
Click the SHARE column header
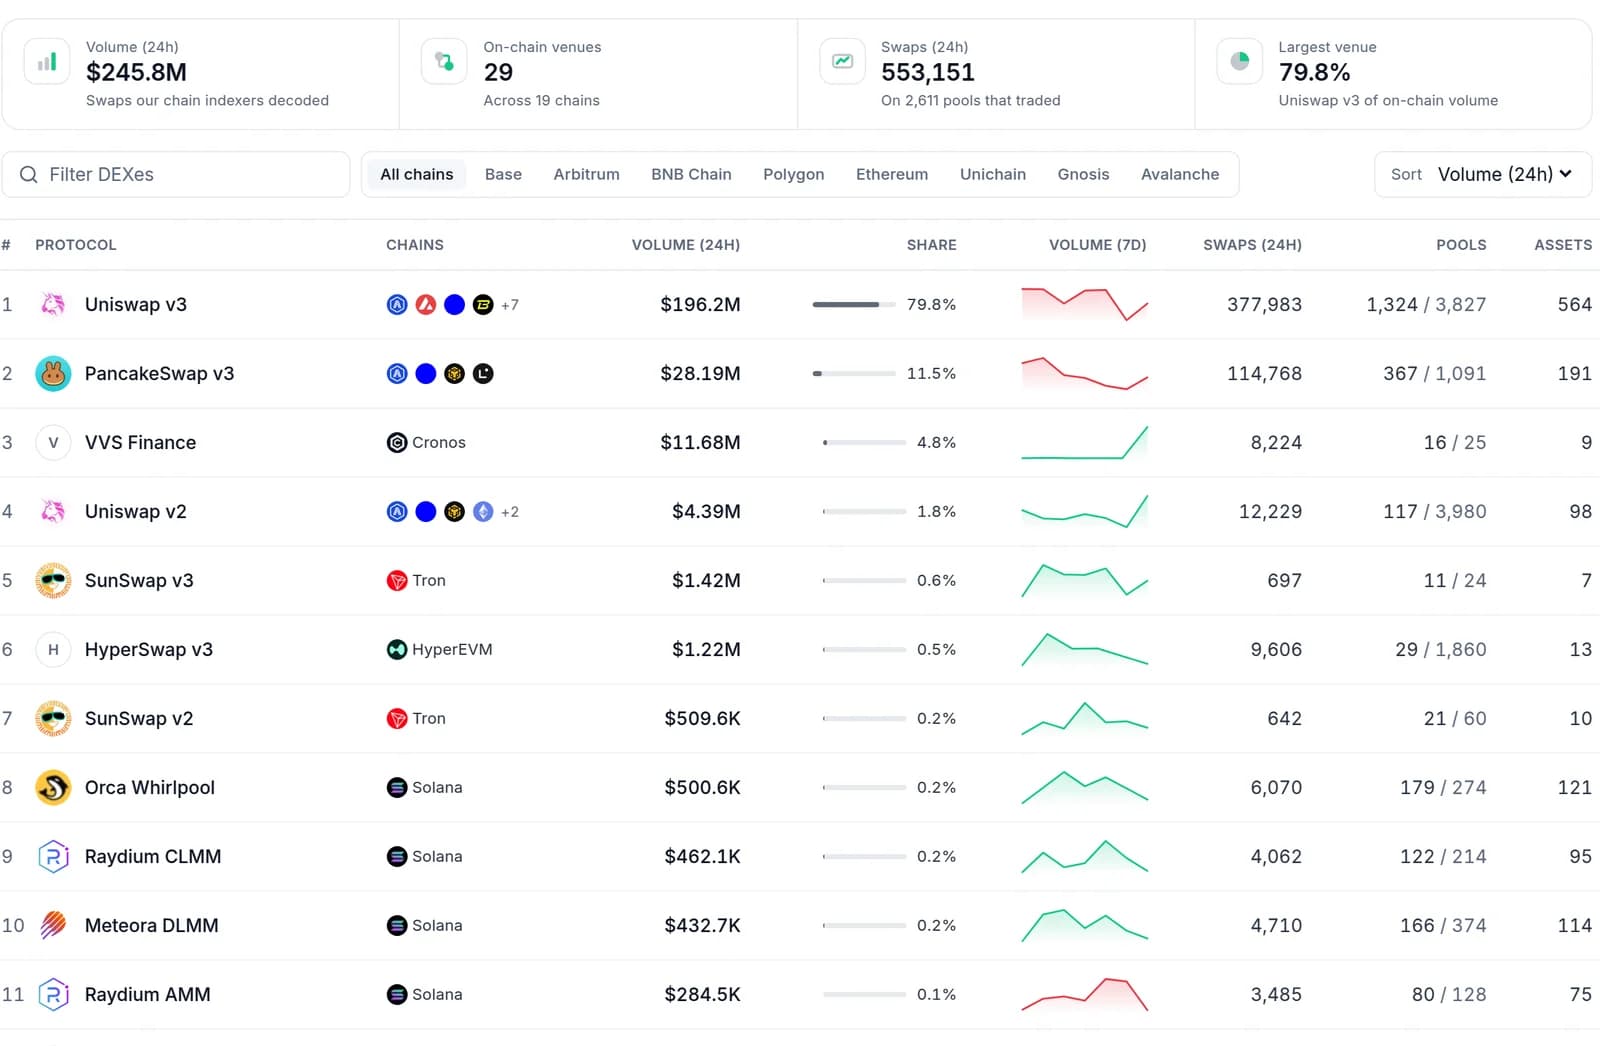point(931,245)
